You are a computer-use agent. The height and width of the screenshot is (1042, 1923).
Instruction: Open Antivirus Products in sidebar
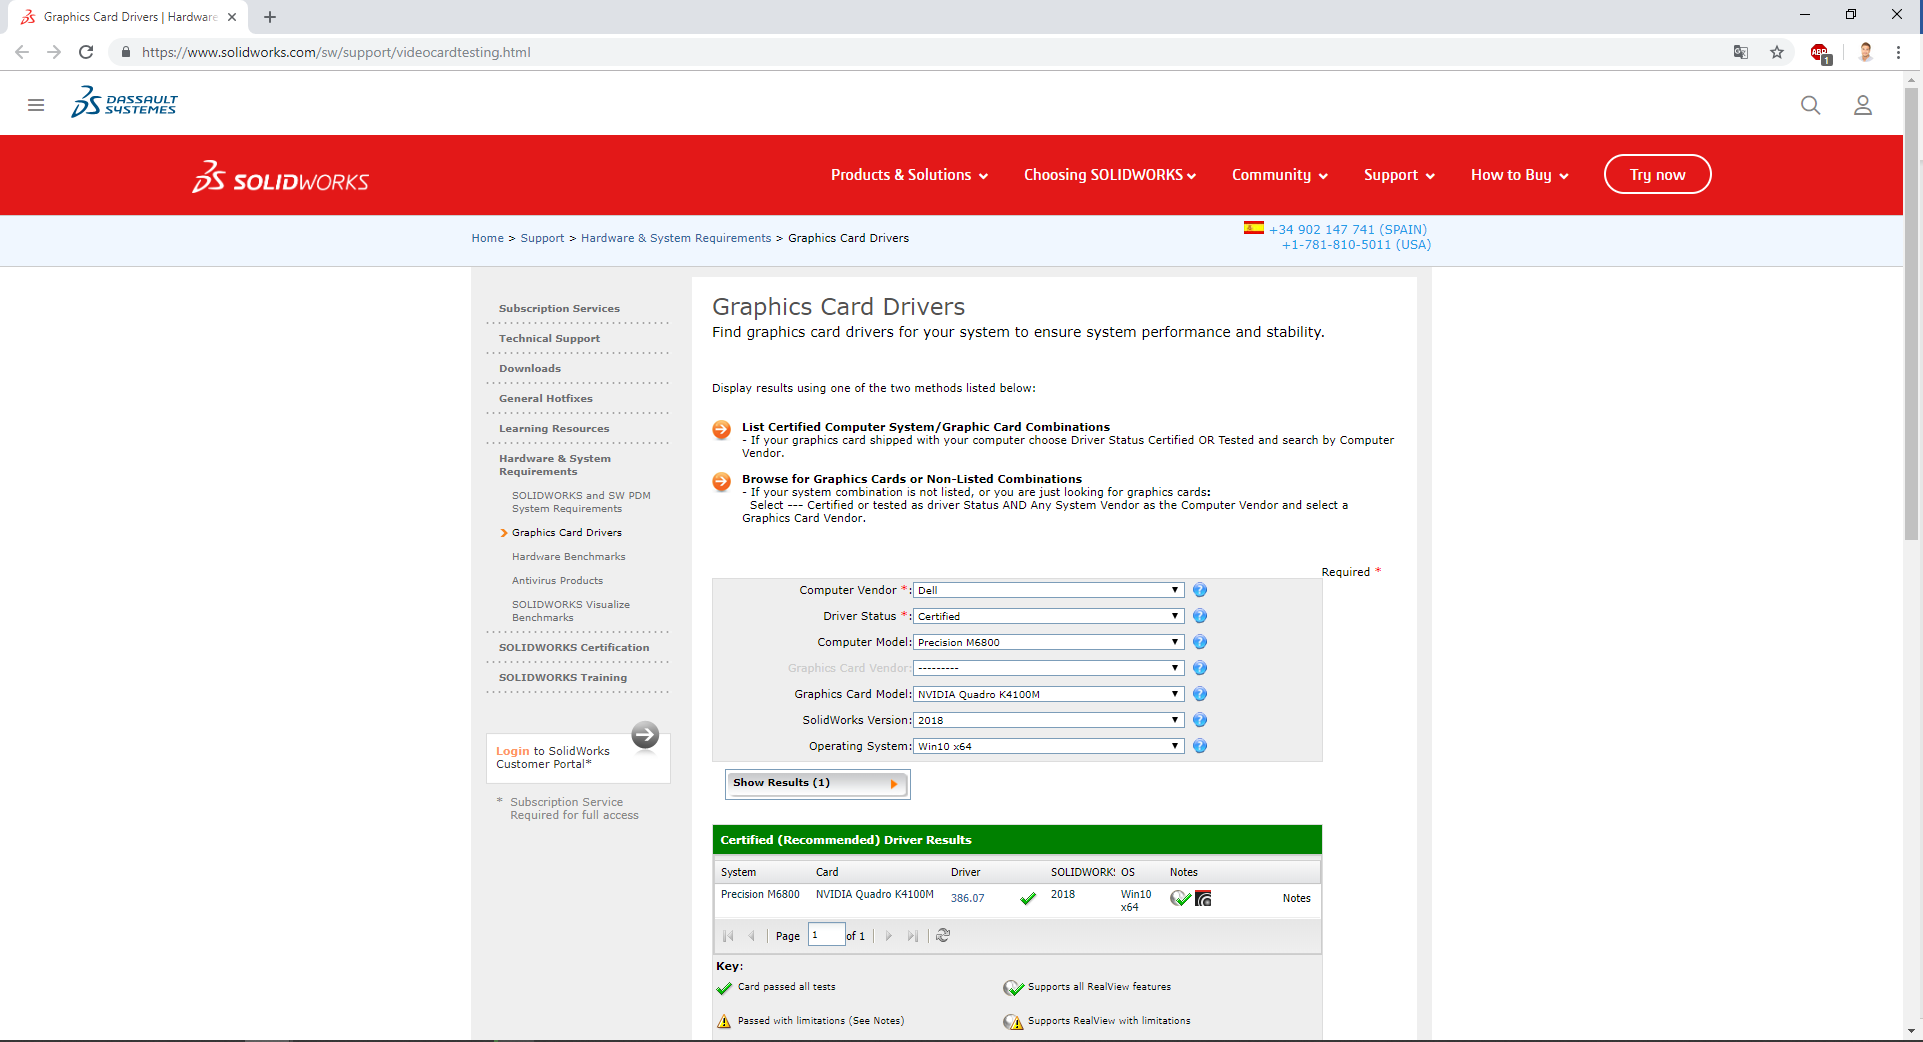tap(557, 580)
